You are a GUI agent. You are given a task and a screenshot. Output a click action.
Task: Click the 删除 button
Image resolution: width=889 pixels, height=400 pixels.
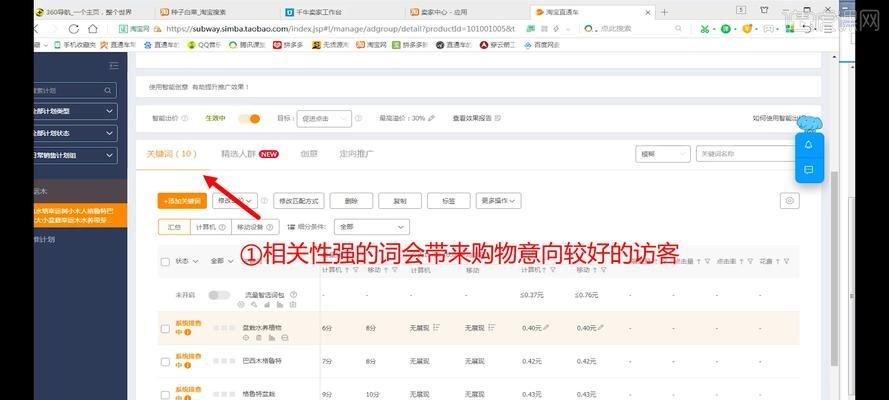click(351, 201)
